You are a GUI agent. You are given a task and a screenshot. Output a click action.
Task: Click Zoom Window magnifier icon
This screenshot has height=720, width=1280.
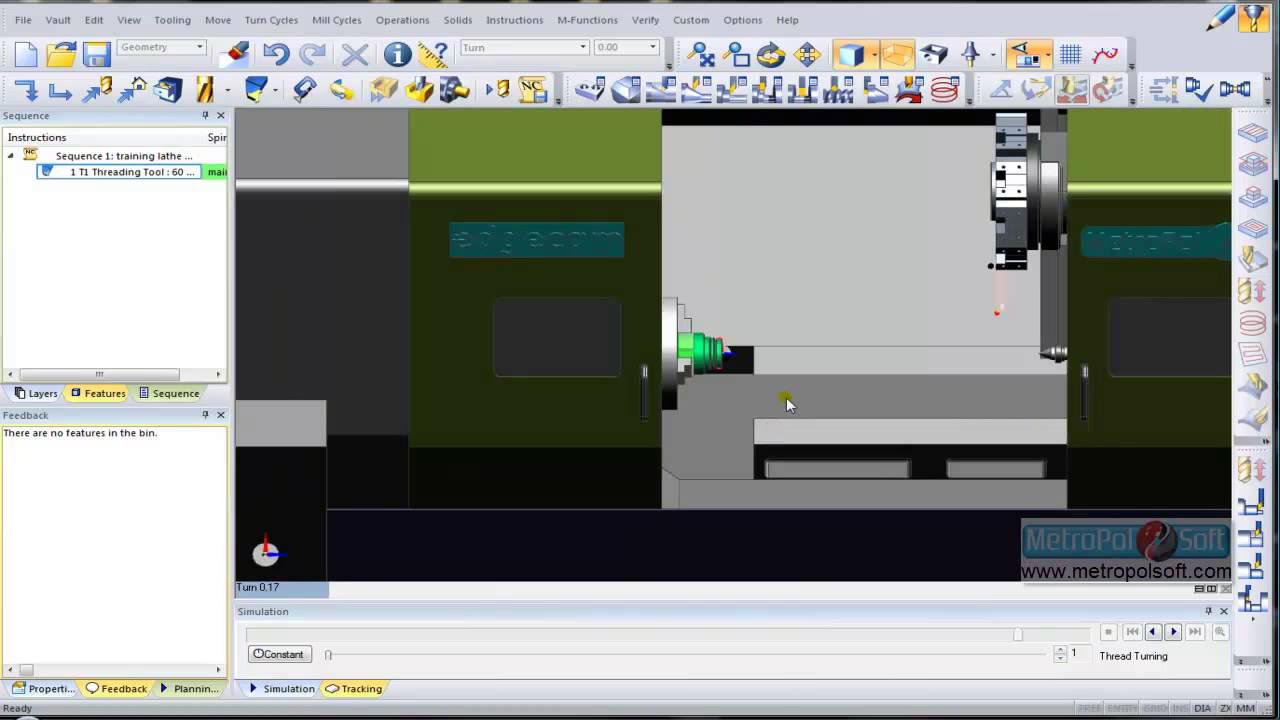736,54
